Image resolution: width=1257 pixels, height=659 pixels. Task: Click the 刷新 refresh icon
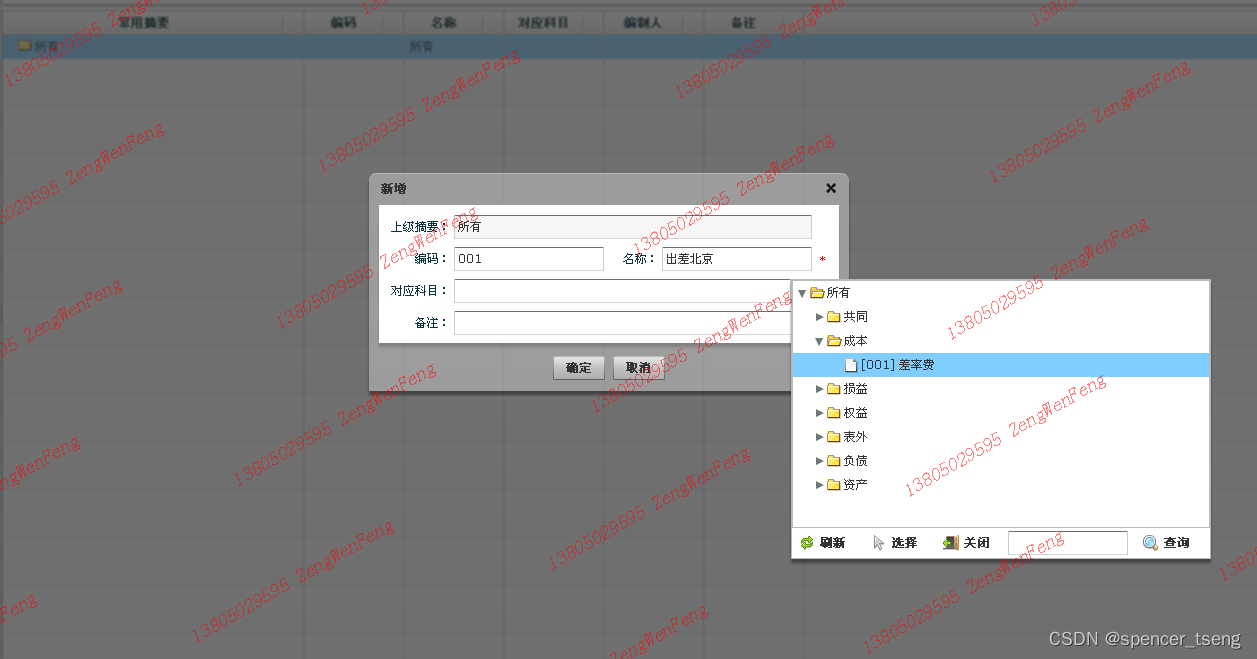coord(807,543)
